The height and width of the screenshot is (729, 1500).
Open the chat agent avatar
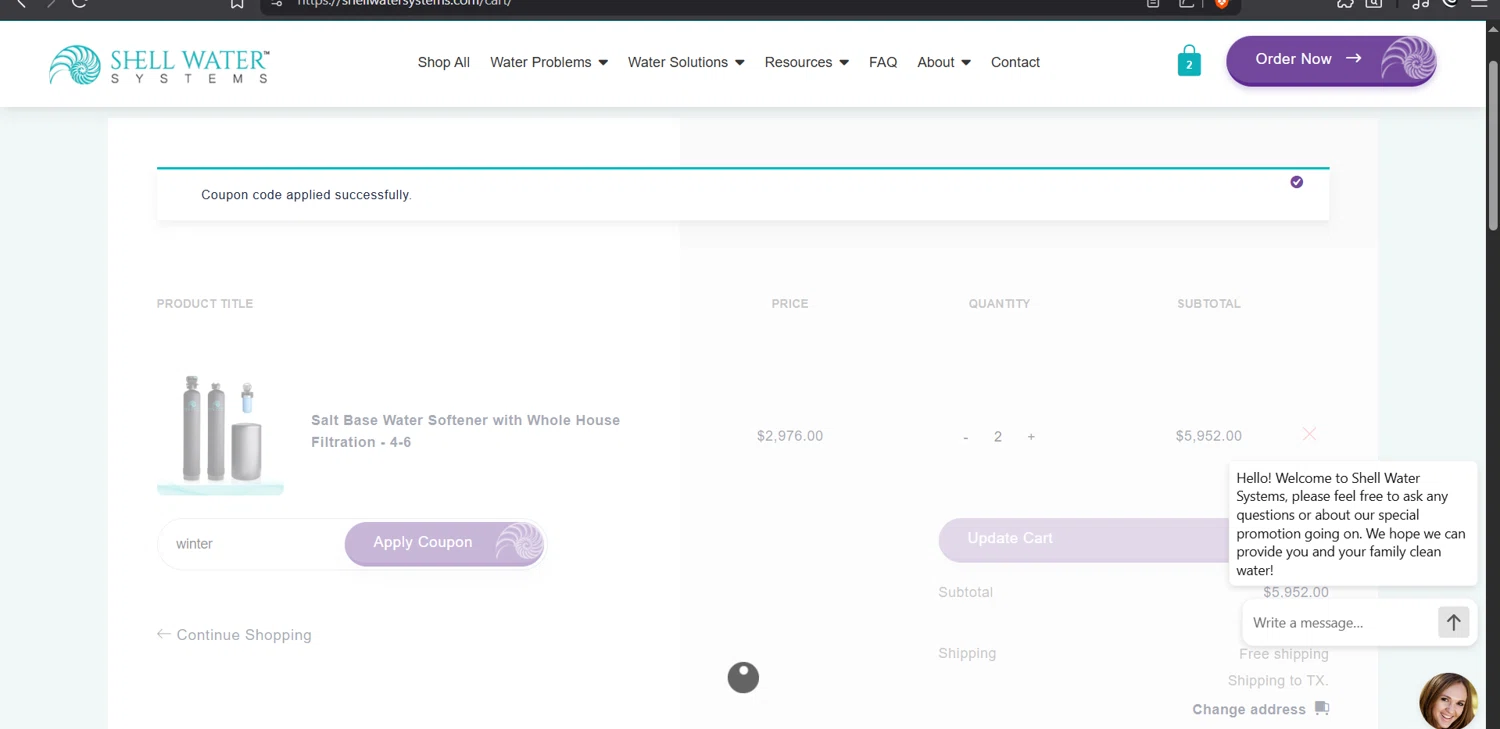(x=1448, y=700)
